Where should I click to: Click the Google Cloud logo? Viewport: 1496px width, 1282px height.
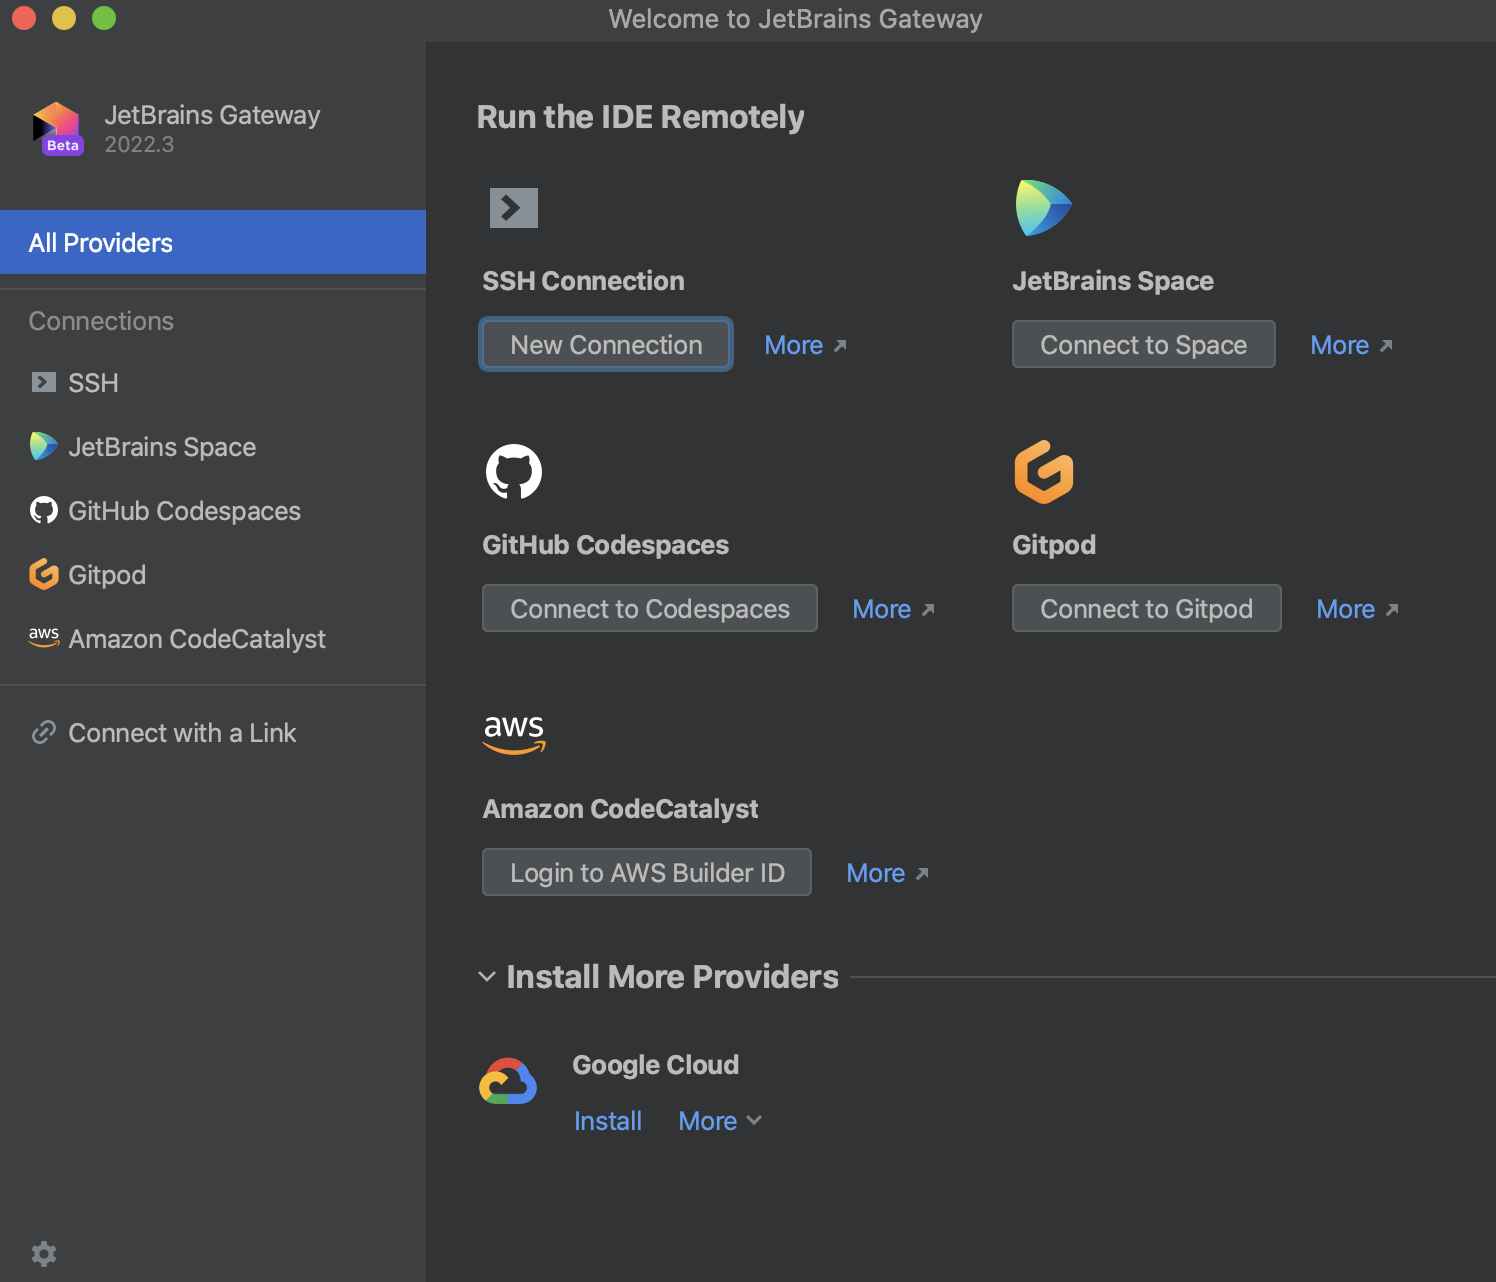[508, 1081]
